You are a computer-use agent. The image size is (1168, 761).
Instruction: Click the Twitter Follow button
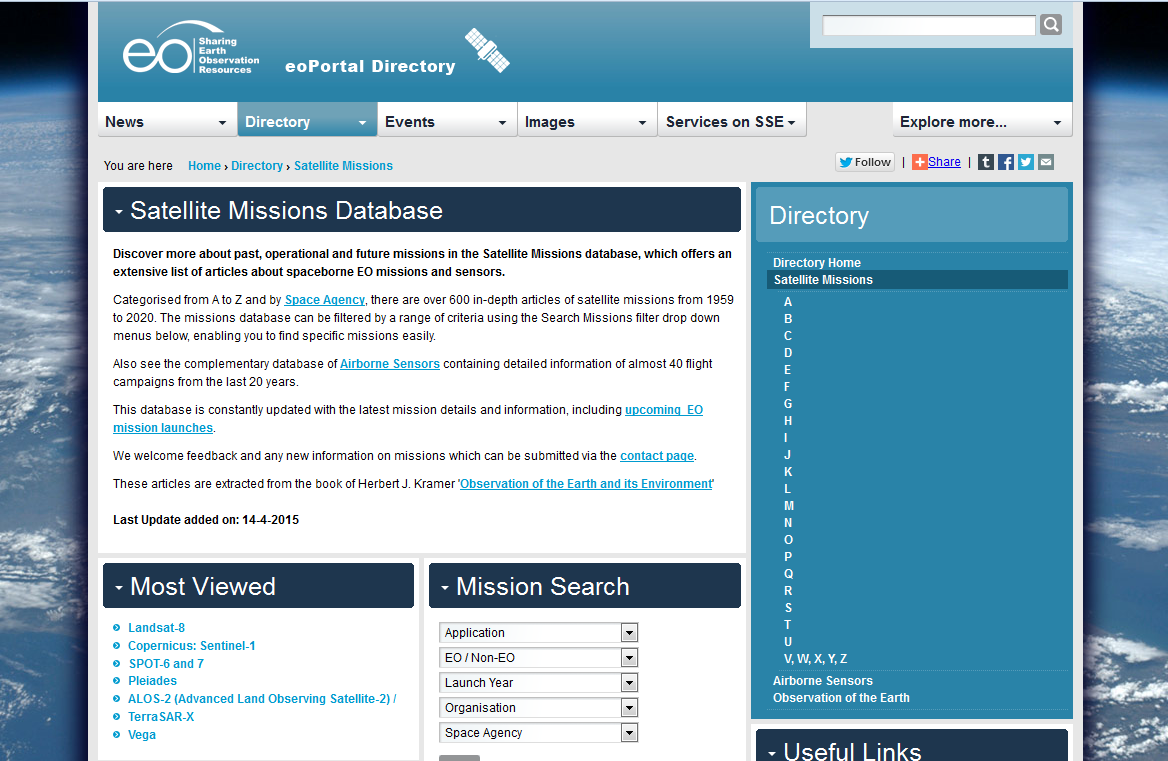pyautogui.click(x=864, y=161)
